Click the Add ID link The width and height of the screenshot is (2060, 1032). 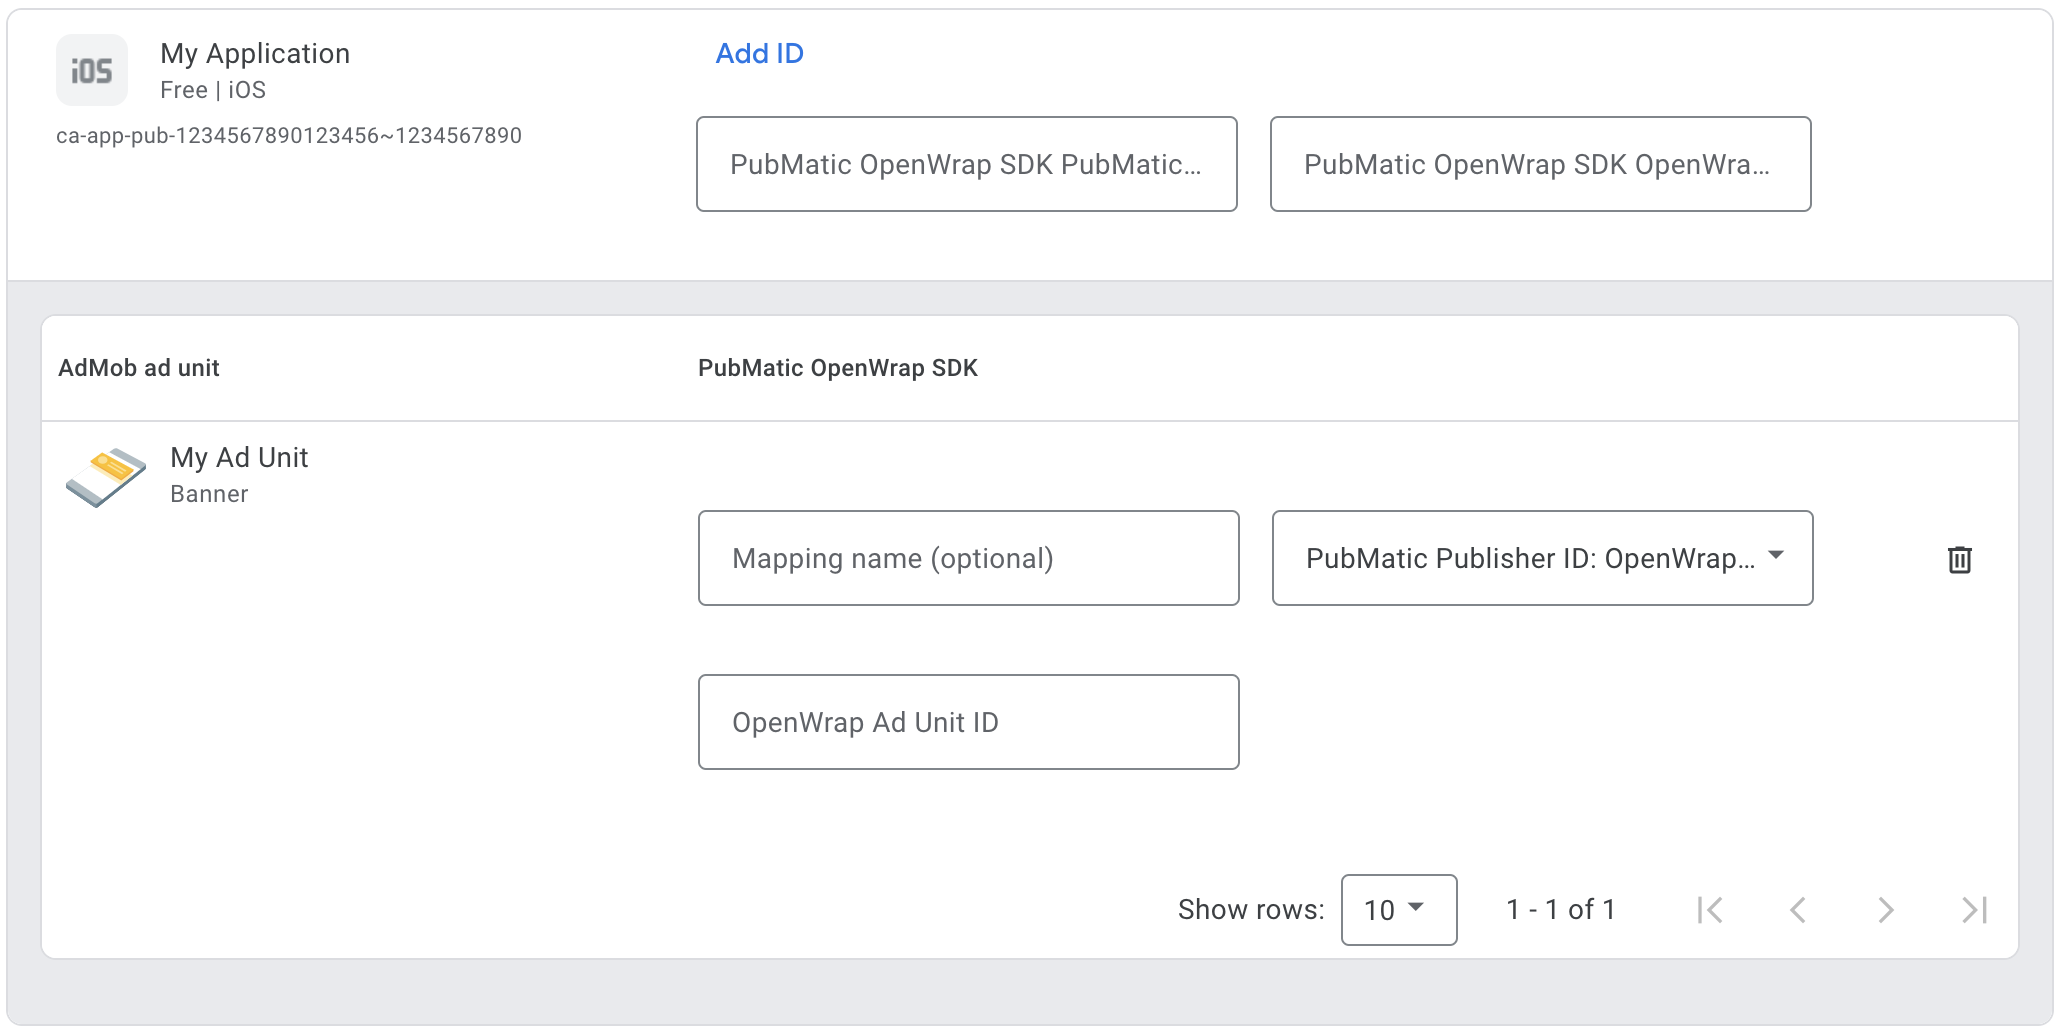point(759,54)
